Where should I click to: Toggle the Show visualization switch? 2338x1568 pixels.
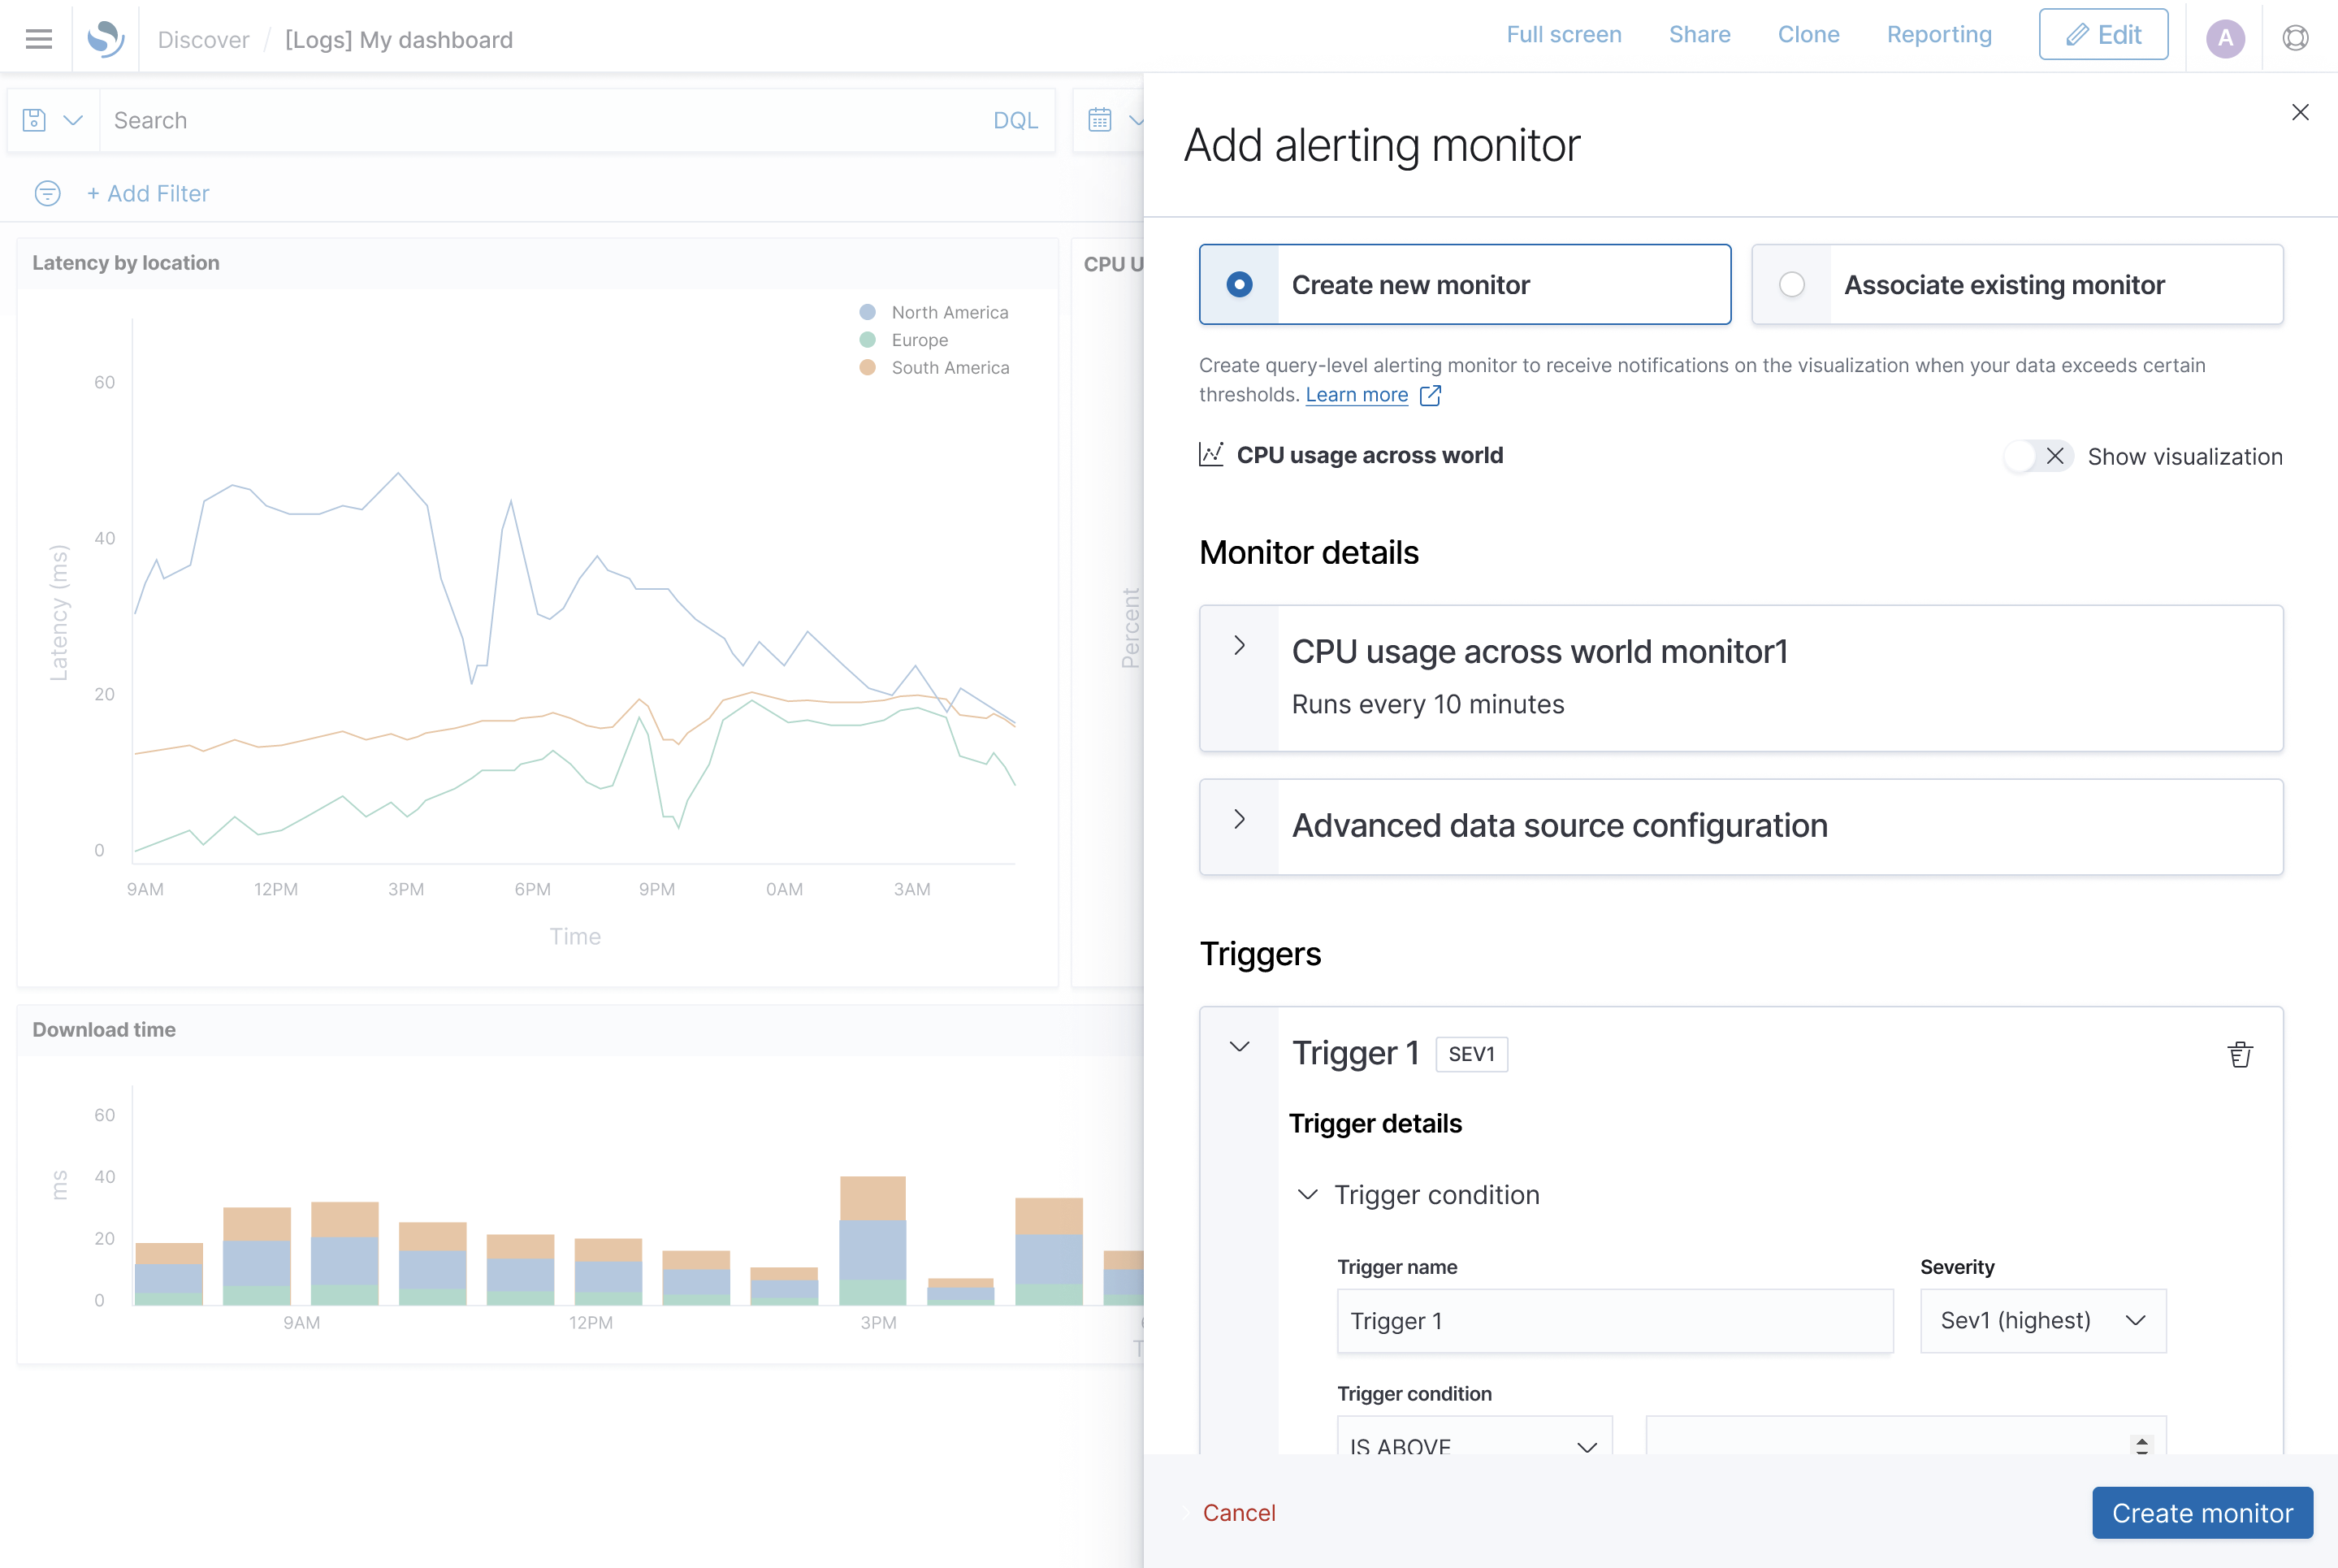click(2038, 456)
